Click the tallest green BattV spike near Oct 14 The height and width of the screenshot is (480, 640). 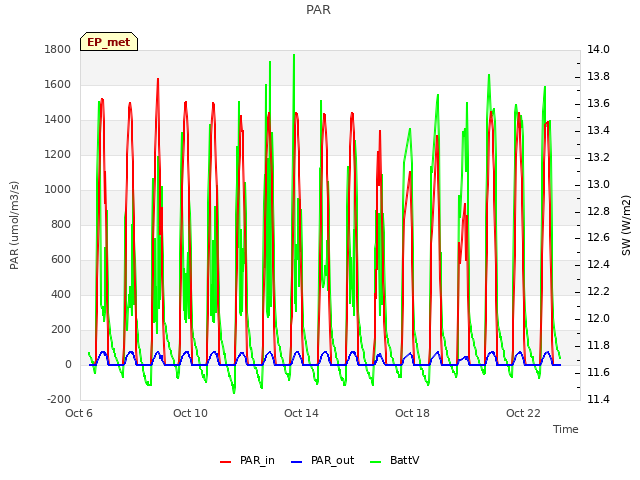coord(294,56)
